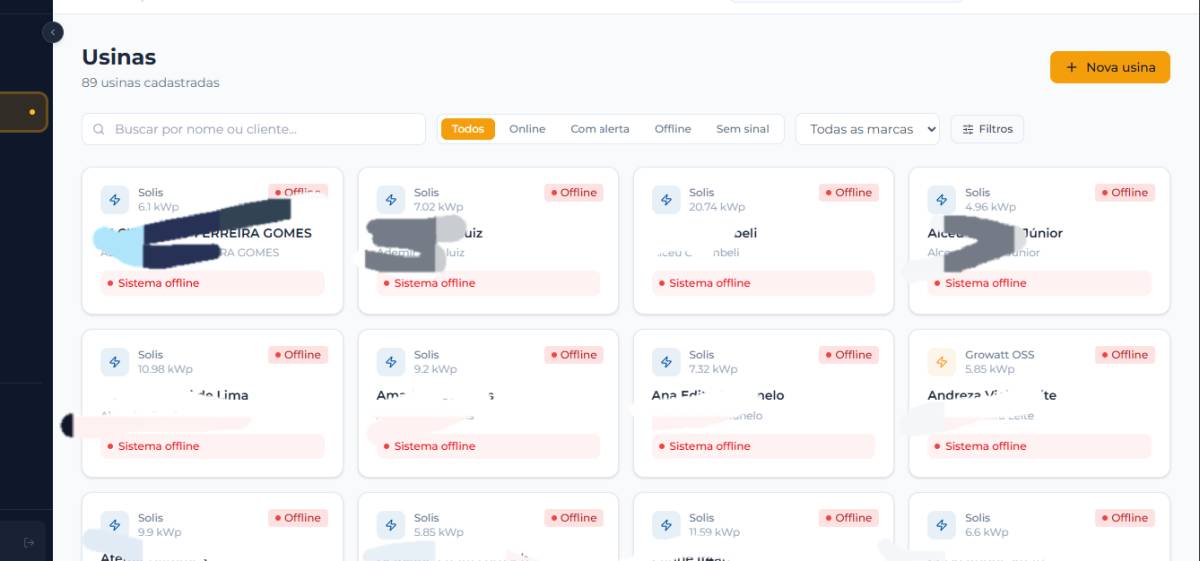Switch to the Offline filter tab
1200x561 pixels.
[x=673, y=129]
